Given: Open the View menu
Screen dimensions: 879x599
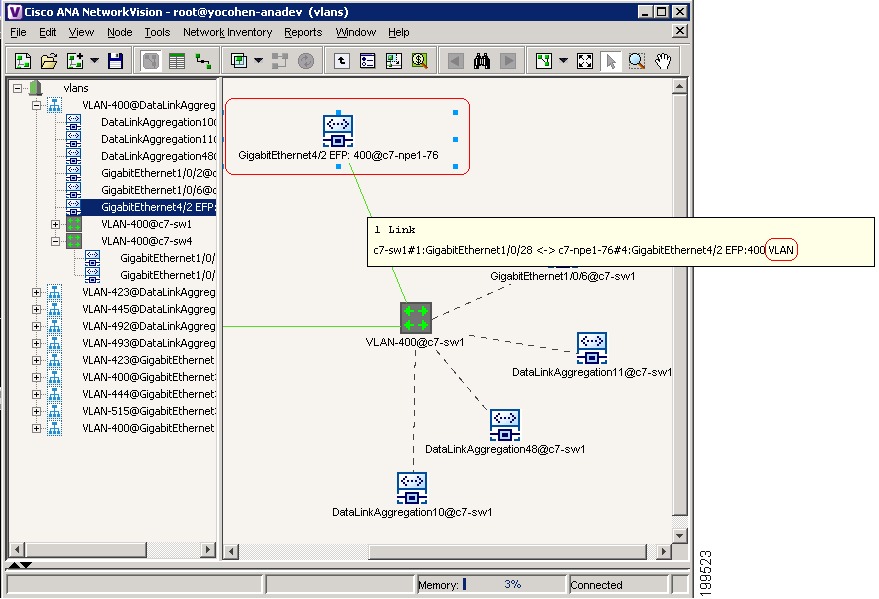Looking at the screenshot, I should click(x=81, y=32).
